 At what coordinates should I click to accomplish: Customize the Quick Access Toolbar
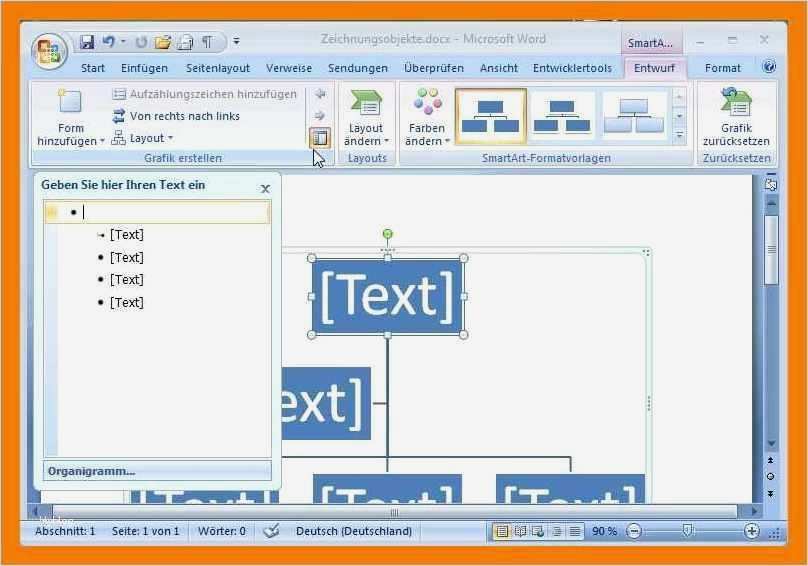[236, 41]
